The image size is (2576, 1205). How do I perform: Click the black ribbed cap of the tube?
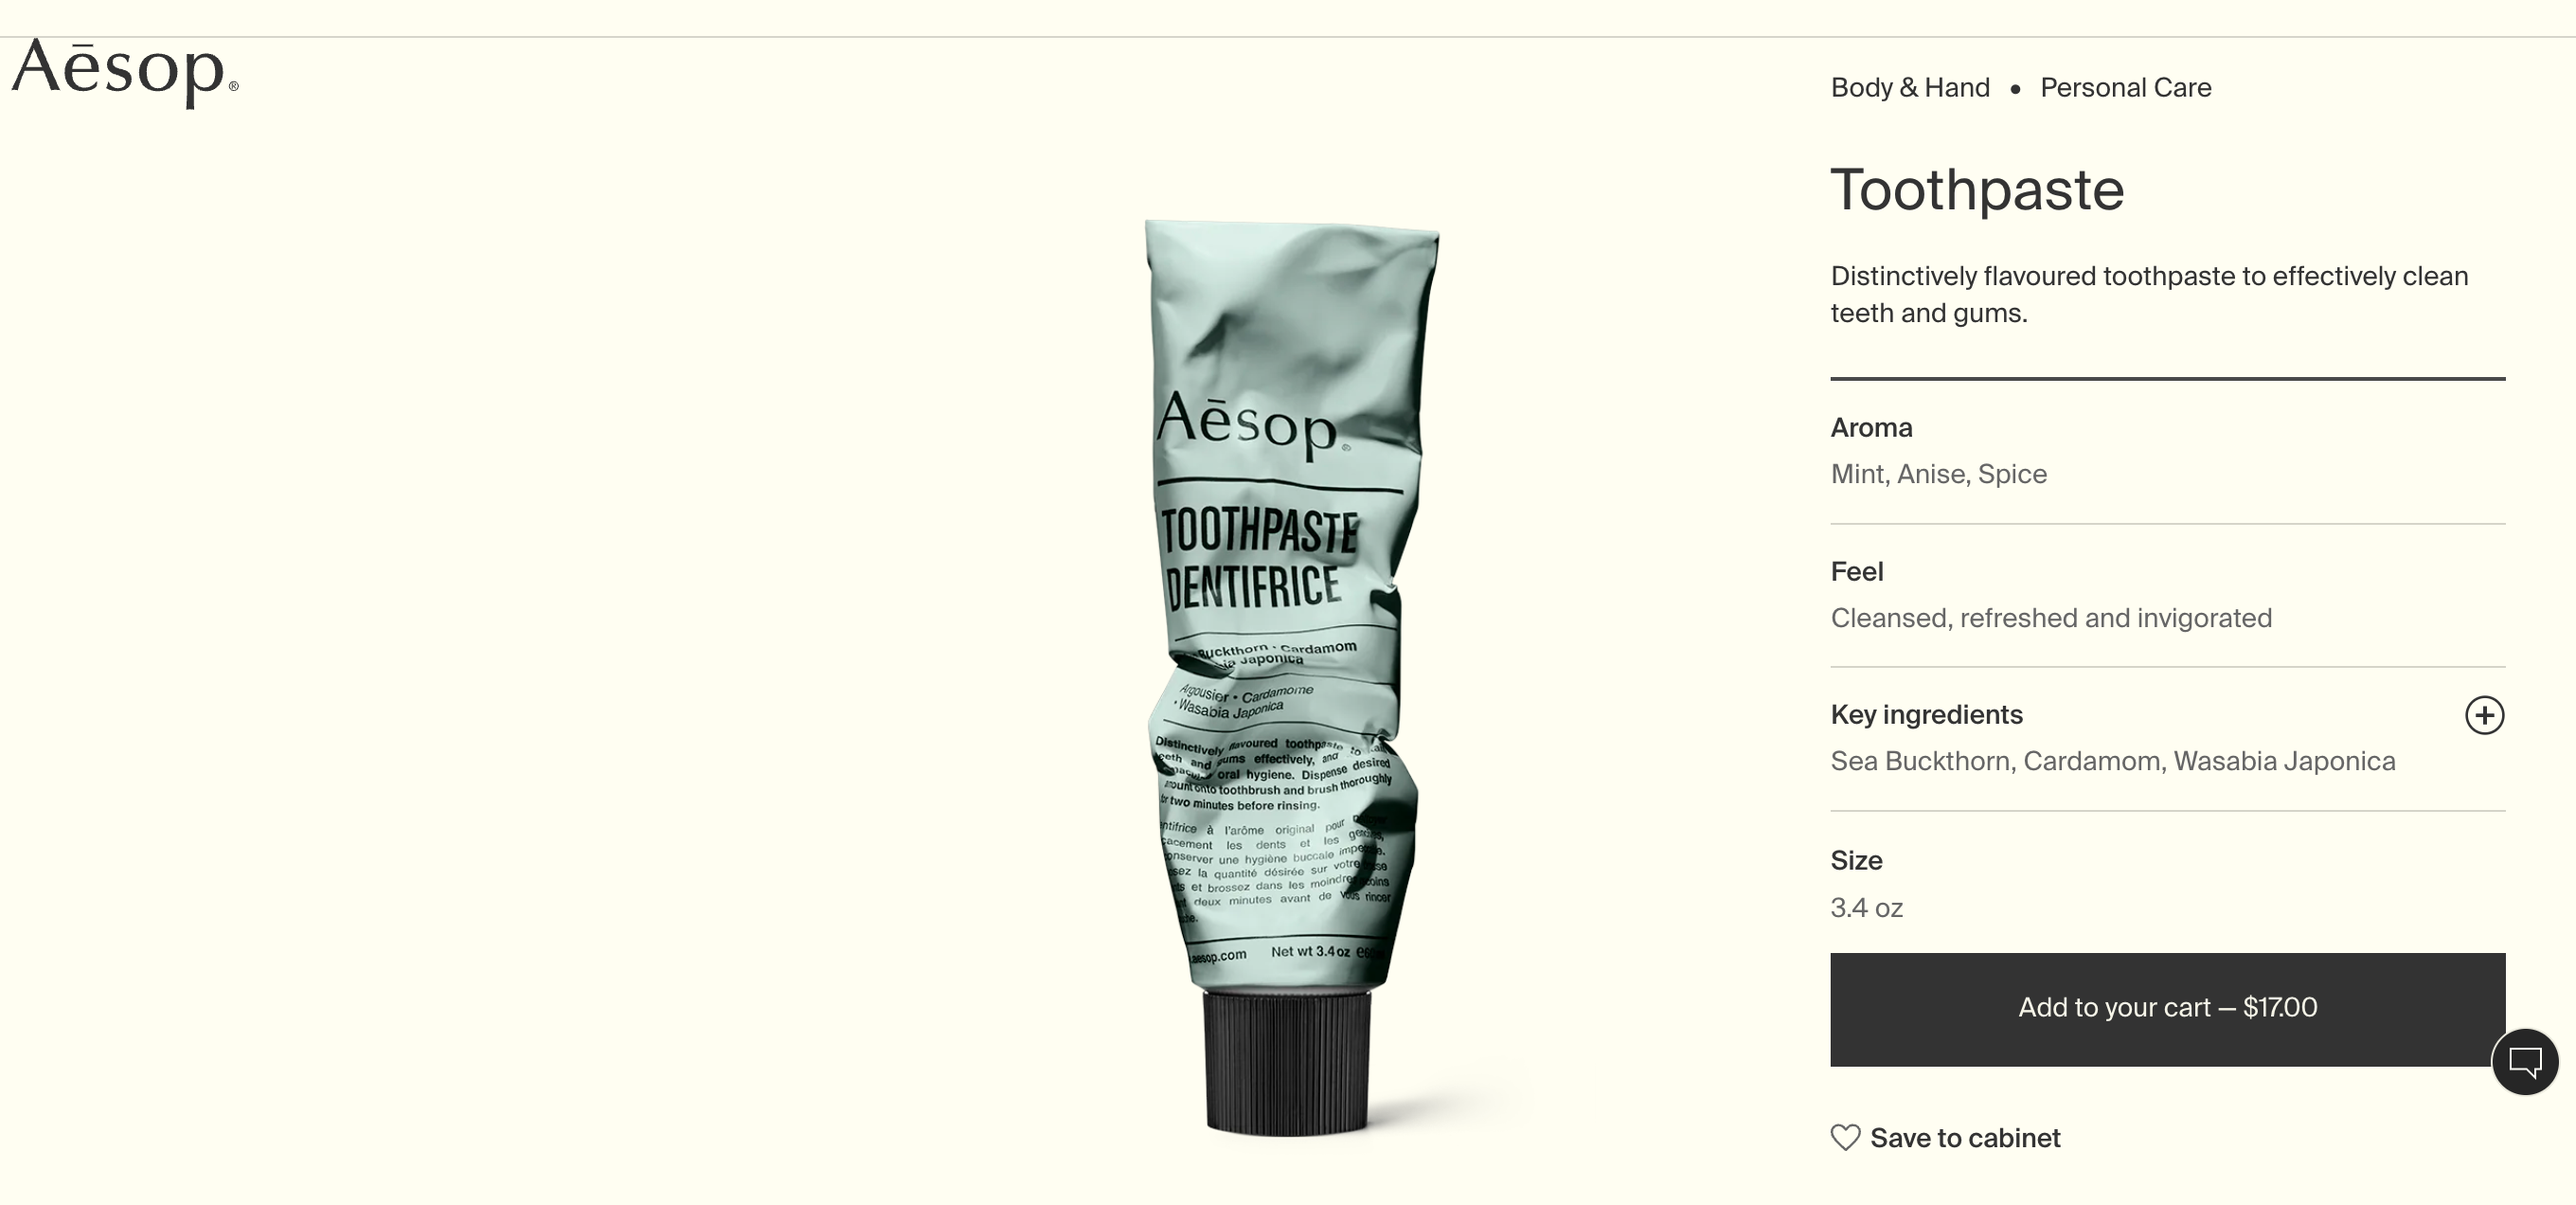[1287, 1063]
